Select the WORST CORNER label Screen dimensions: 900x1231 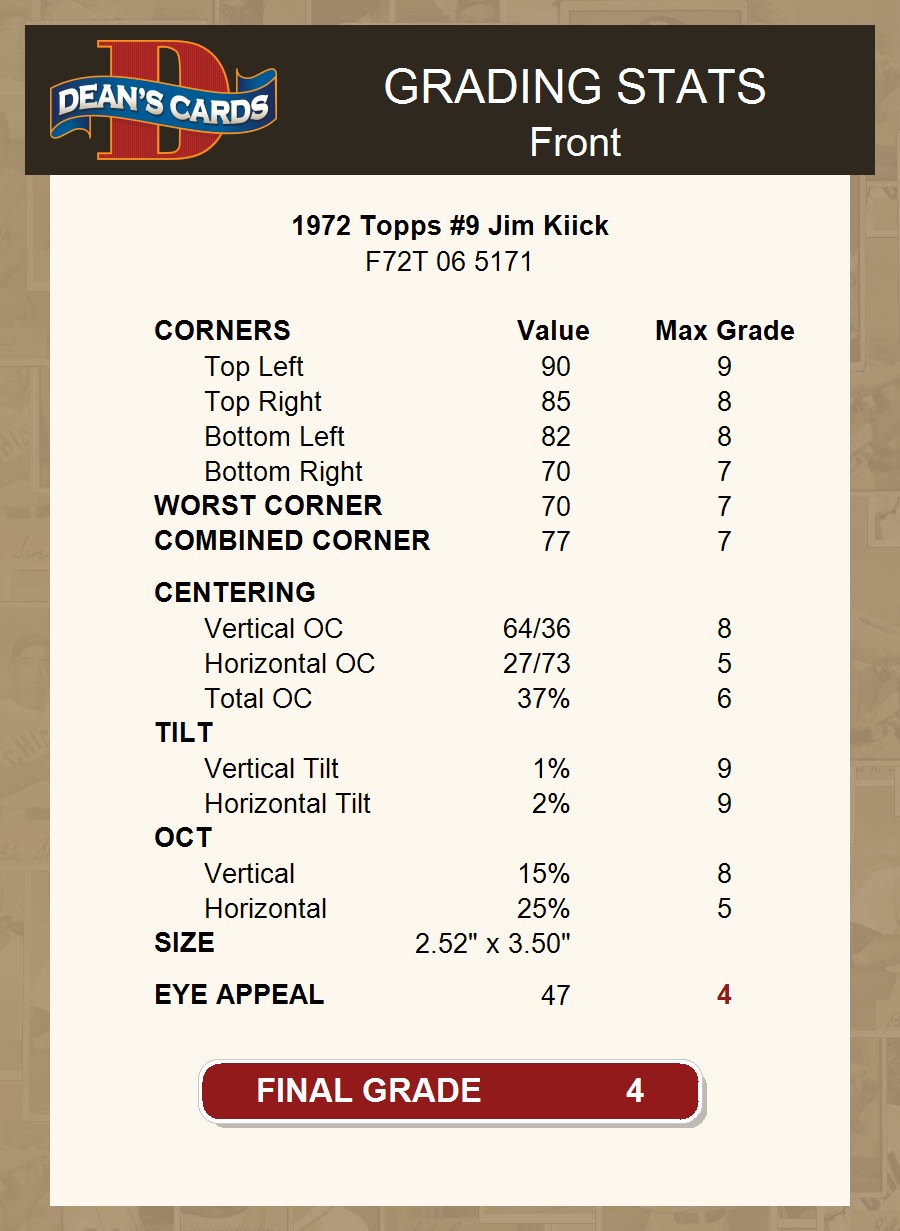pos(268,506)
